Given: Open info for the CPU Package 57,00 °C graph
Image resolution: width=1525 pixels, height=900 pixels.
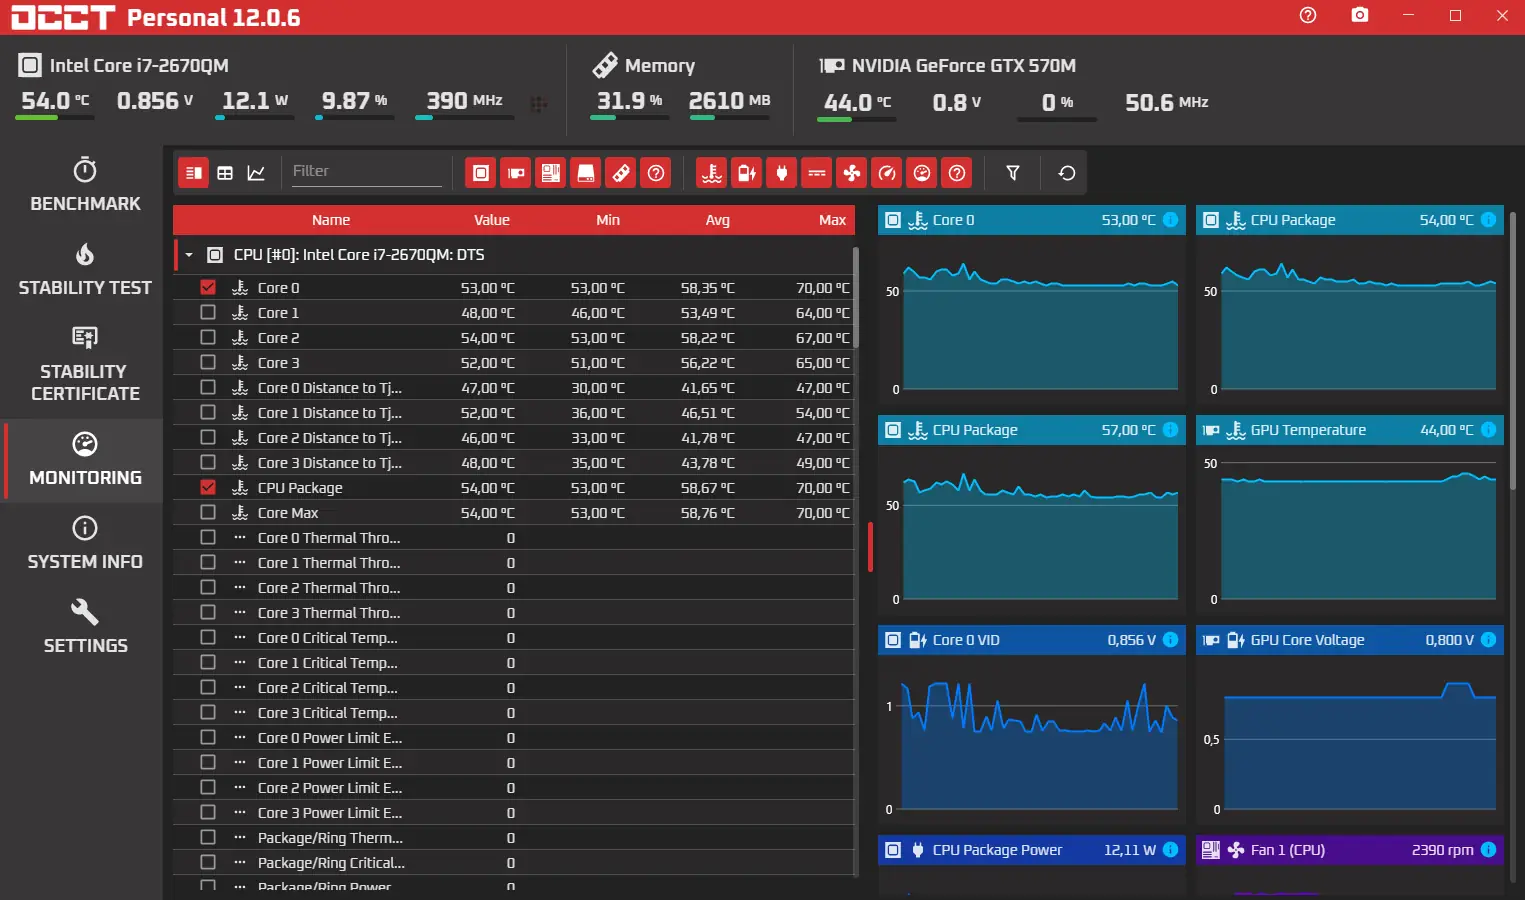Looking at the screenshot, I should (x=1170, y=430).
